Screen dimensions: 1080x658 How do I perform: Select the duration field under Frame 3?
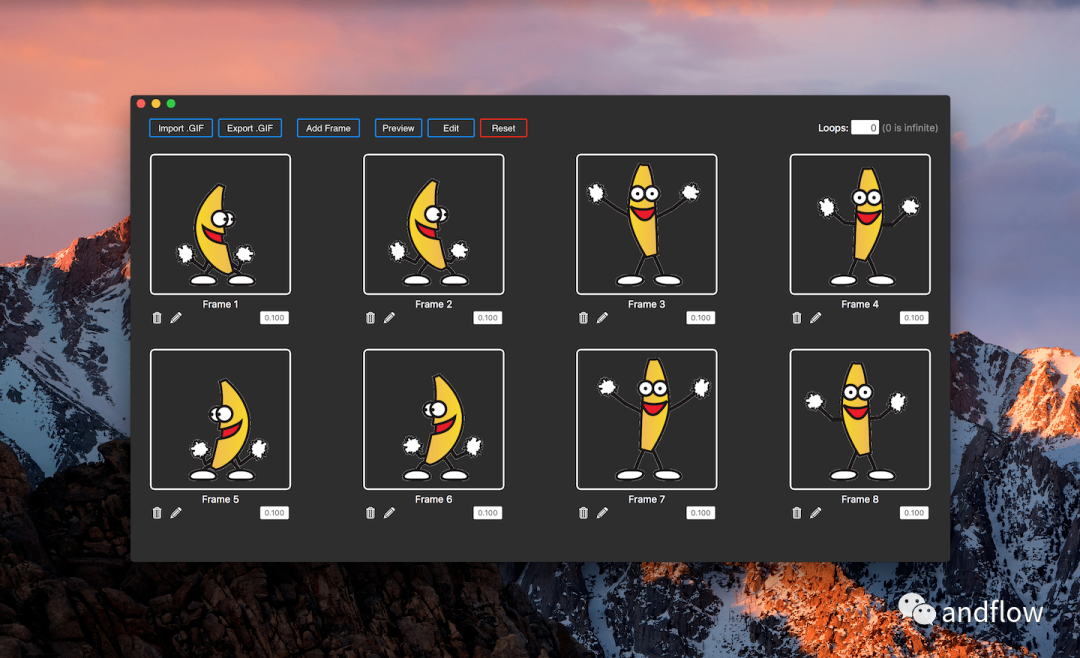[x=700, y=317]
